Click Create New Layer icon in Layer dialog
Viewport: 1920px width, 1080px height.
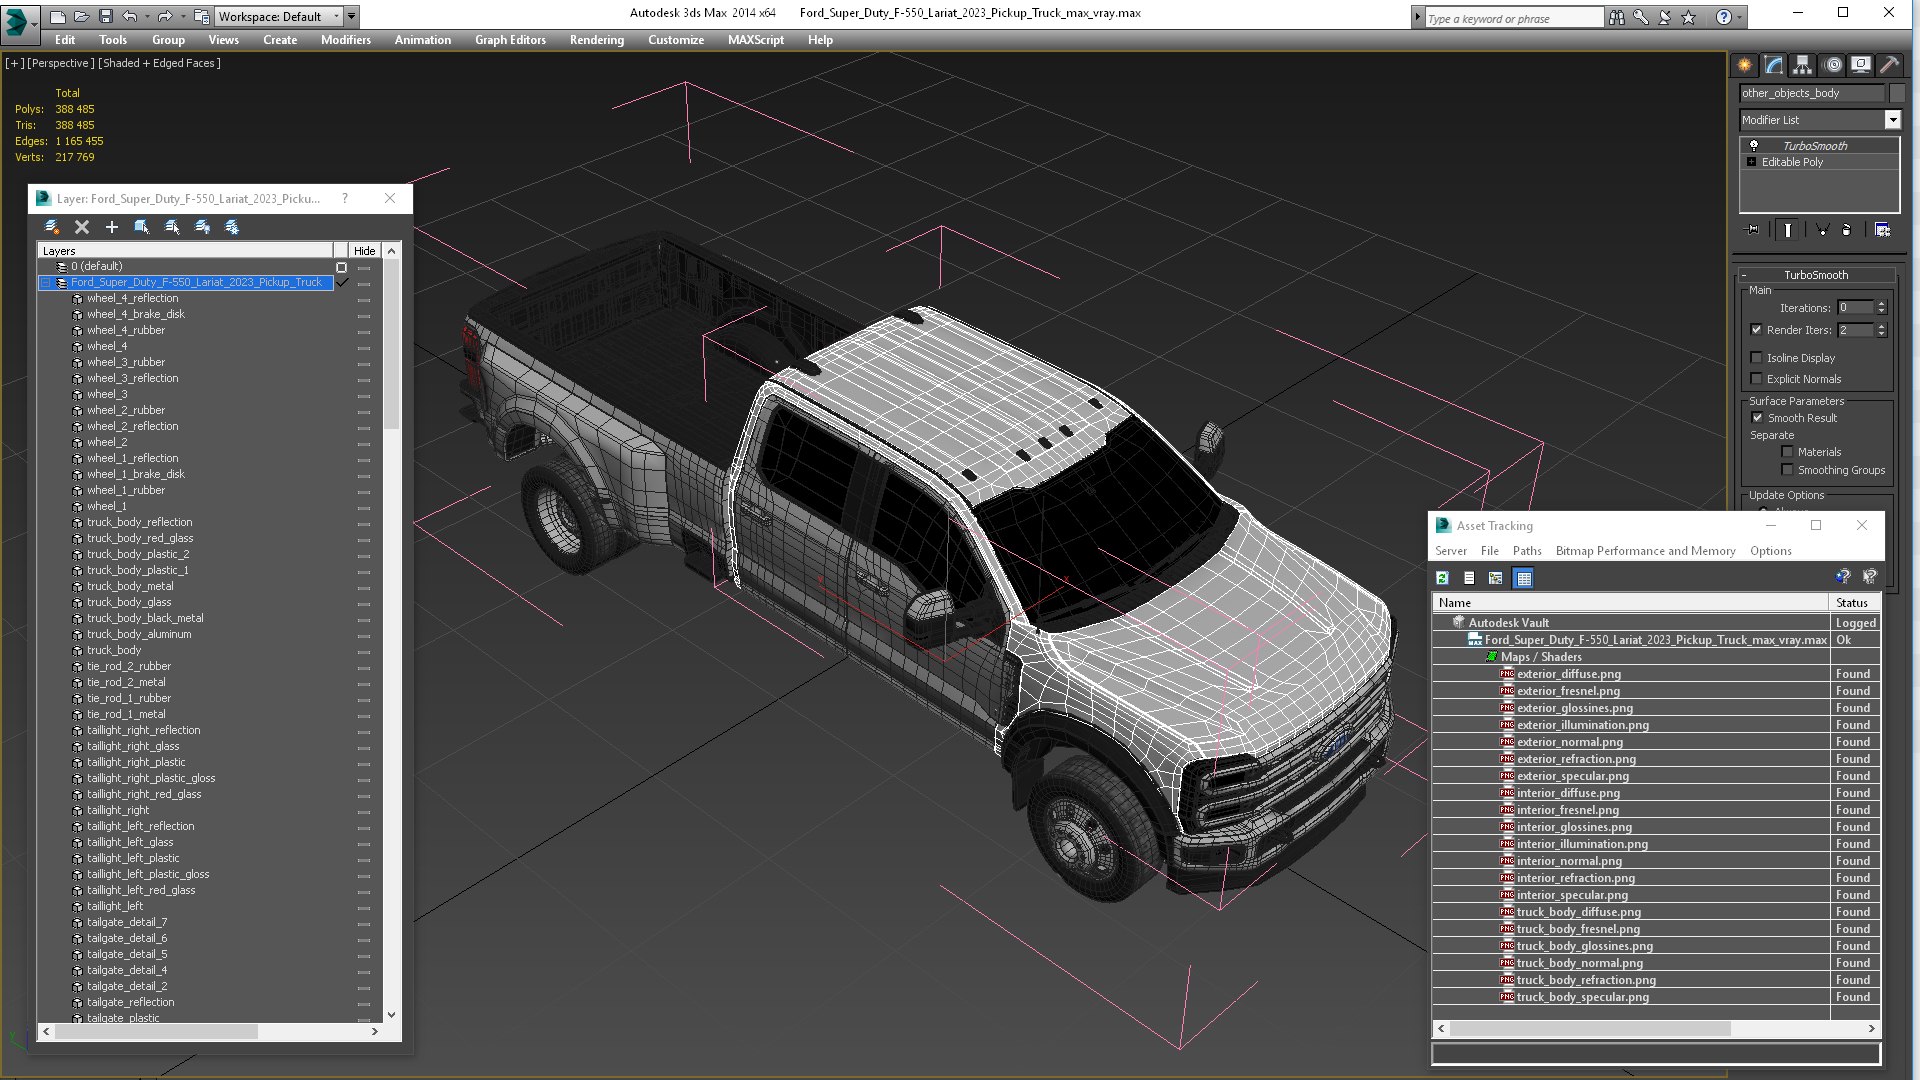coord(52,228)
